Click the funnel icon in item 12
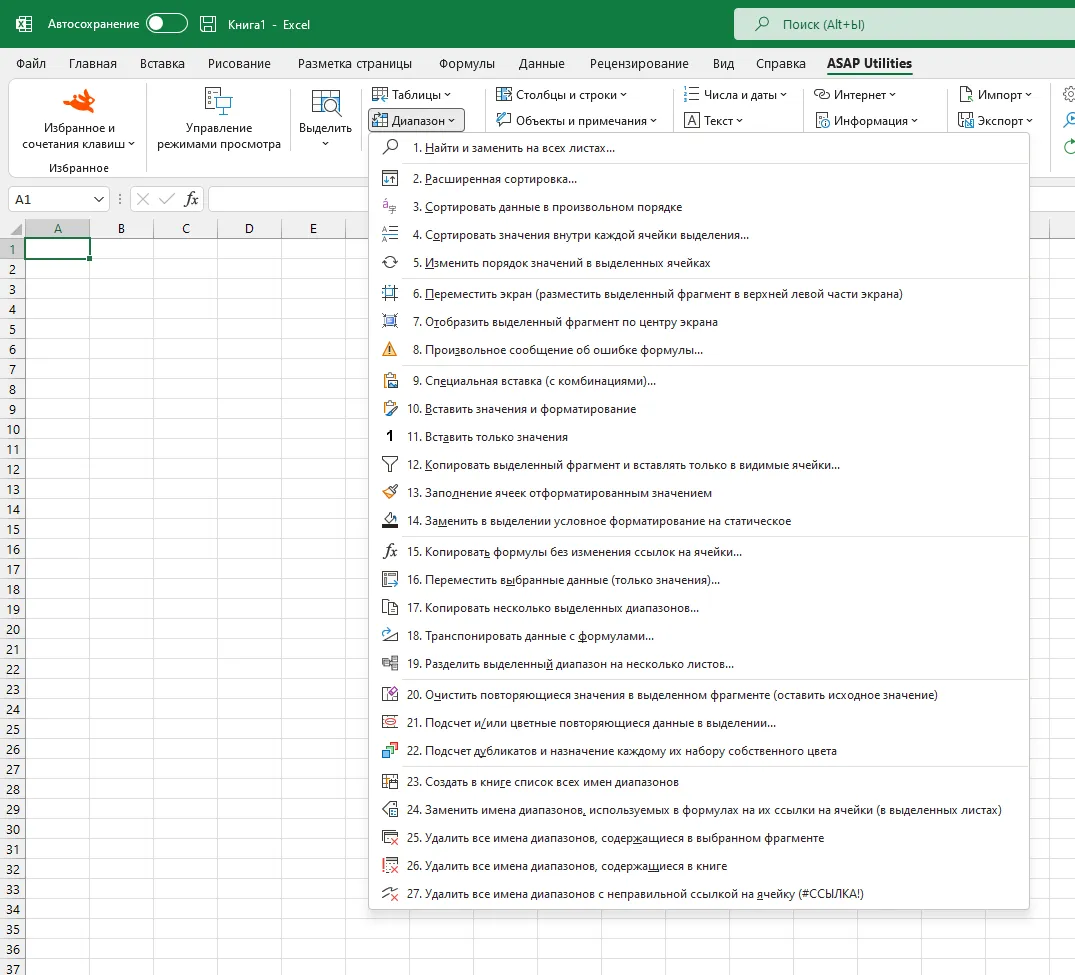 click(x=390, y=465)
